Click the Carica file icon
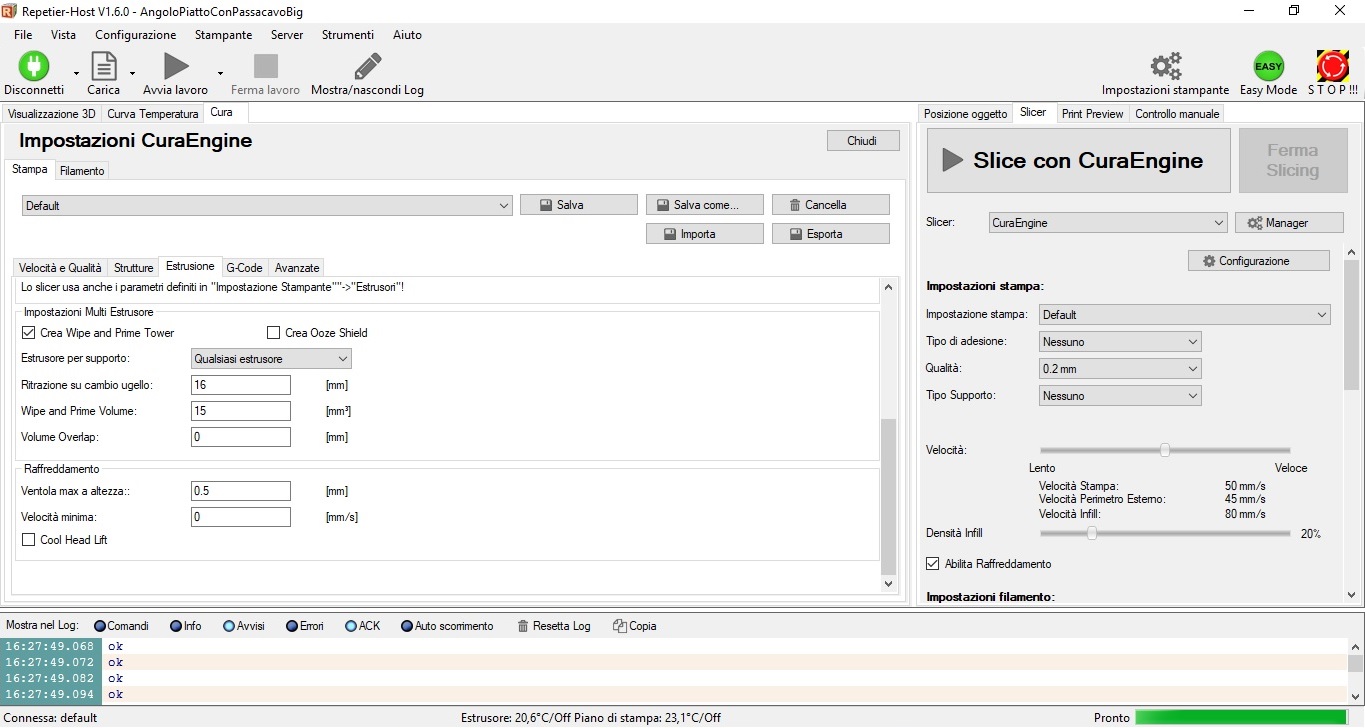The height and width of the screenshot is (728, 1365). (103, 67)
